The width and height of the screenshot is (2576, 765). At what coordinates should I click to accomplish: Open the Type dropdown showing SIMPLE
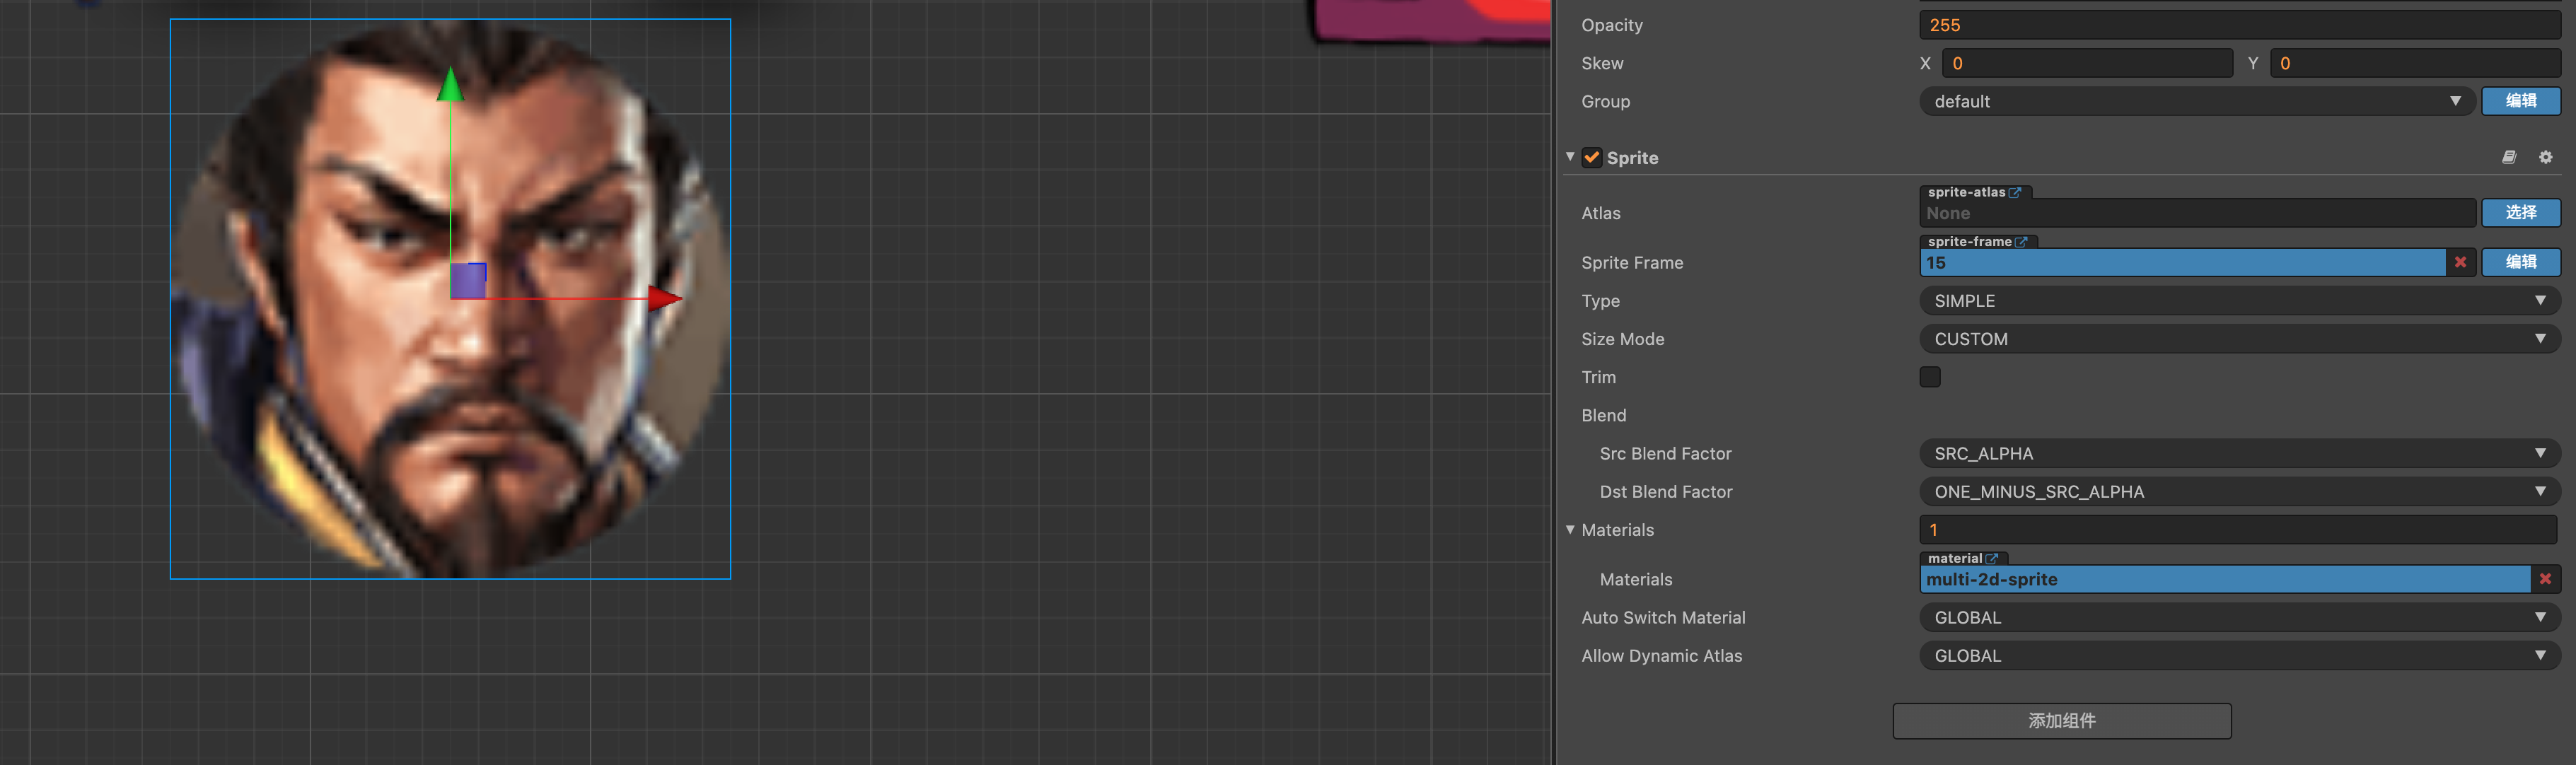2239,301
